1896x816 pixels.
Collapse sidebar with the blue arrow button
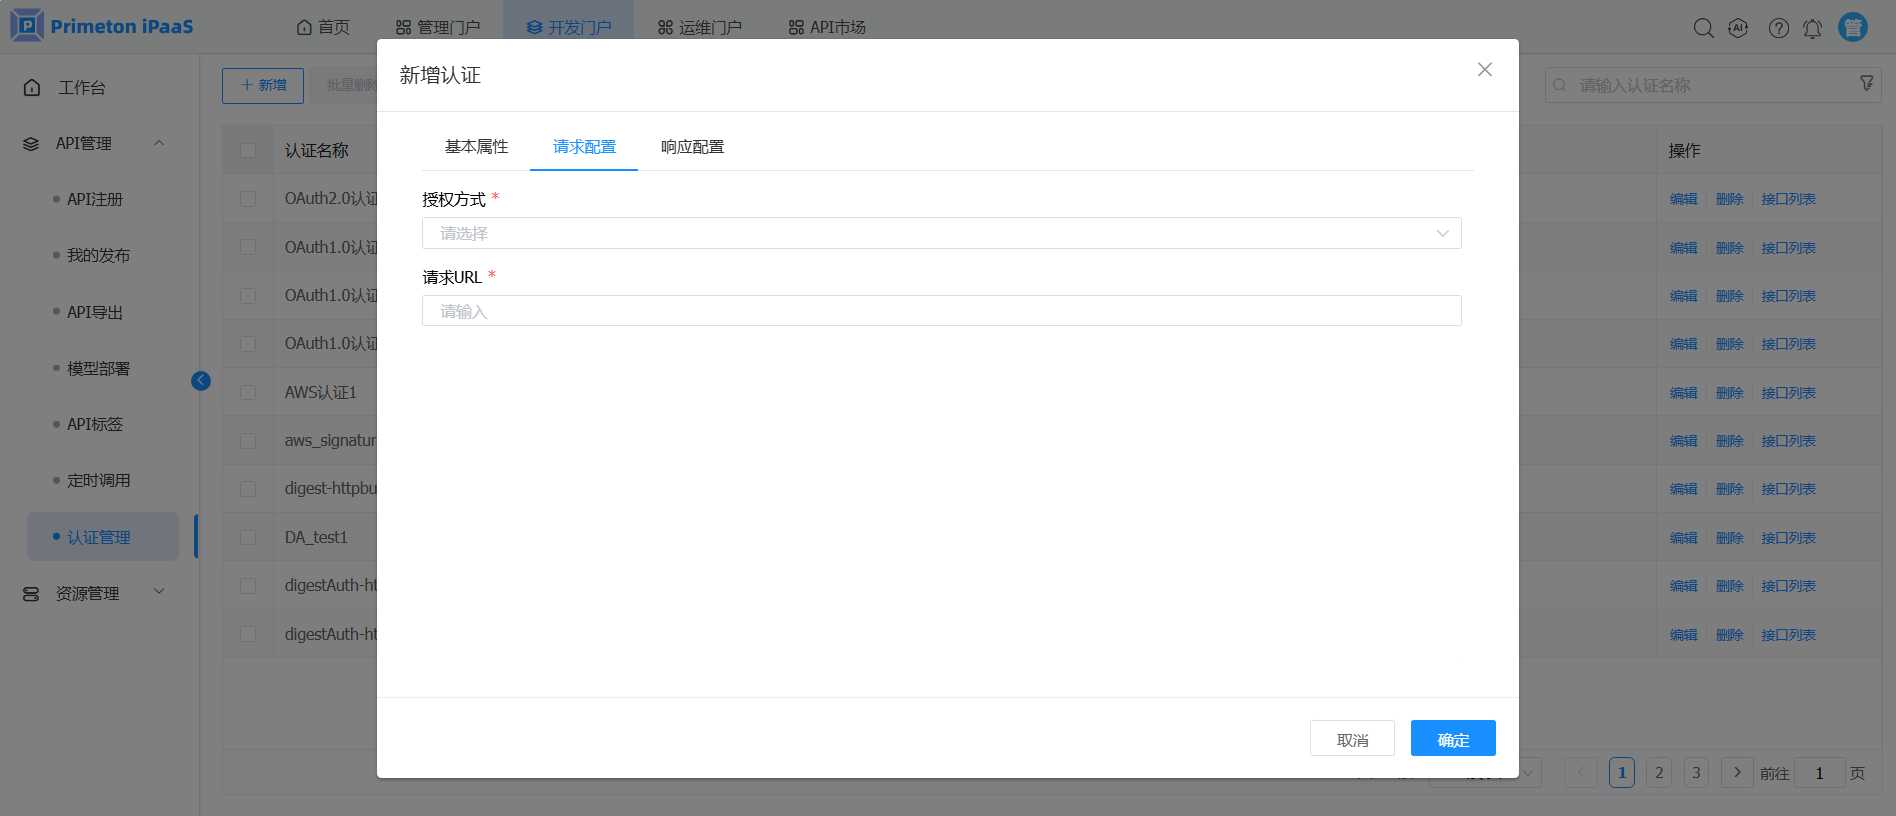(201, 381)
